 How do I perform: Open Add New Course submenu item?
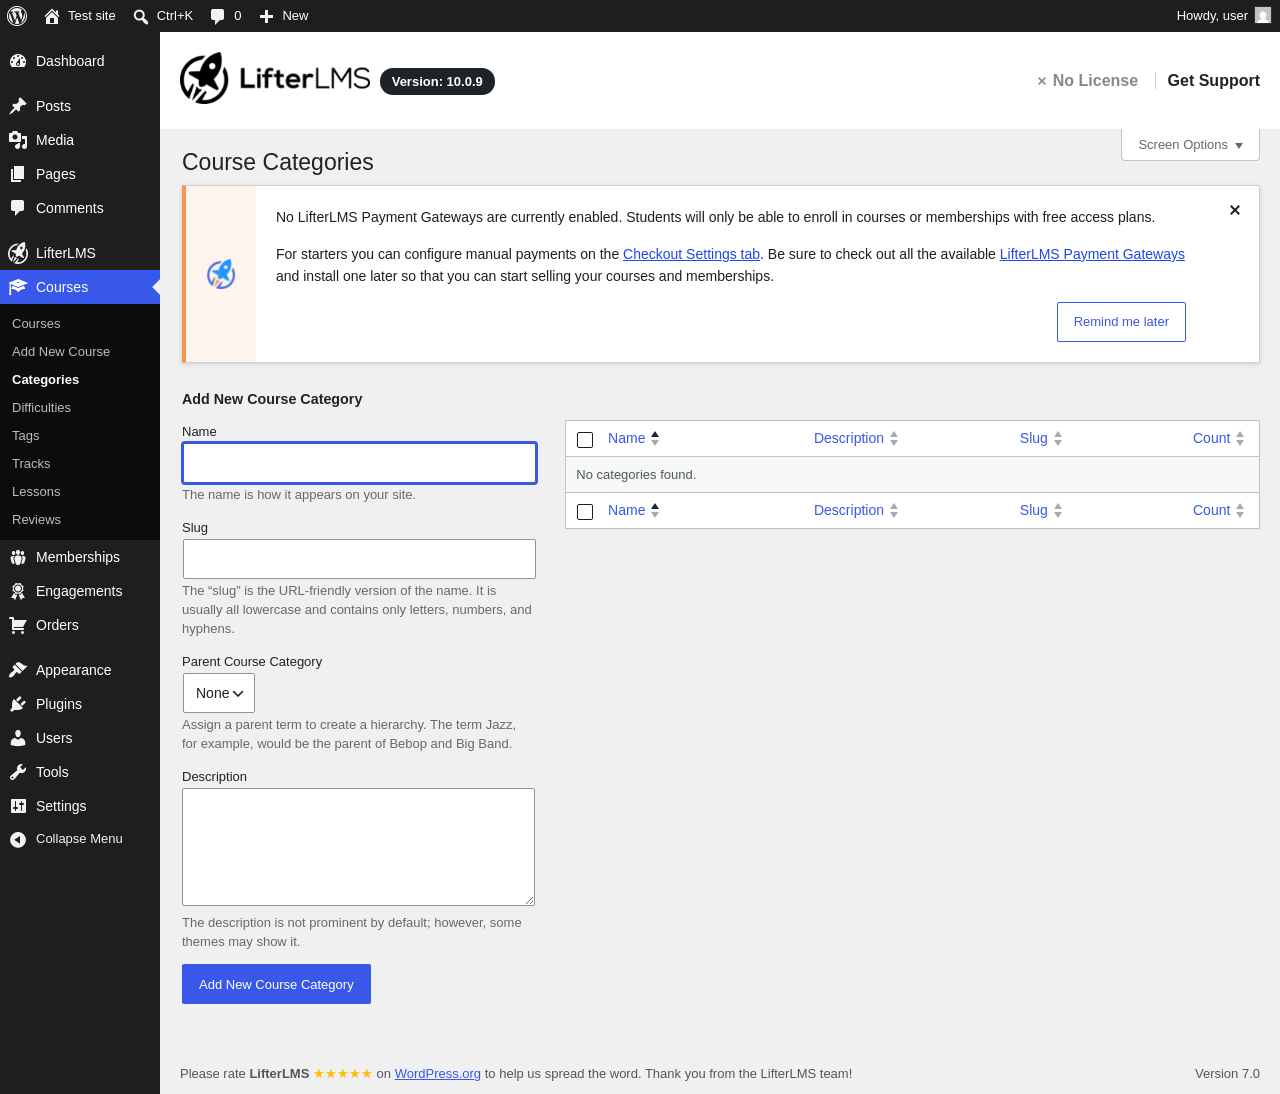click(x=61, y=352)
